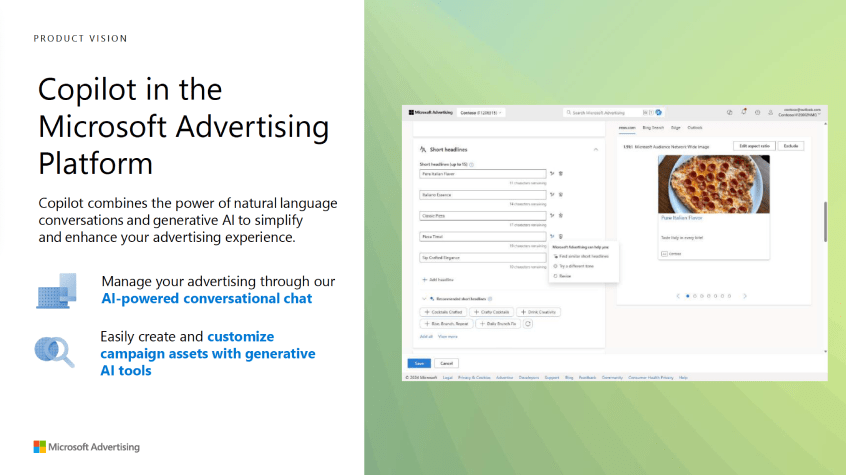Collapse the Recommended short headlines chevron
Viewport: 846px width, 475px height.
pyautogui.click(x=424, y=298)
